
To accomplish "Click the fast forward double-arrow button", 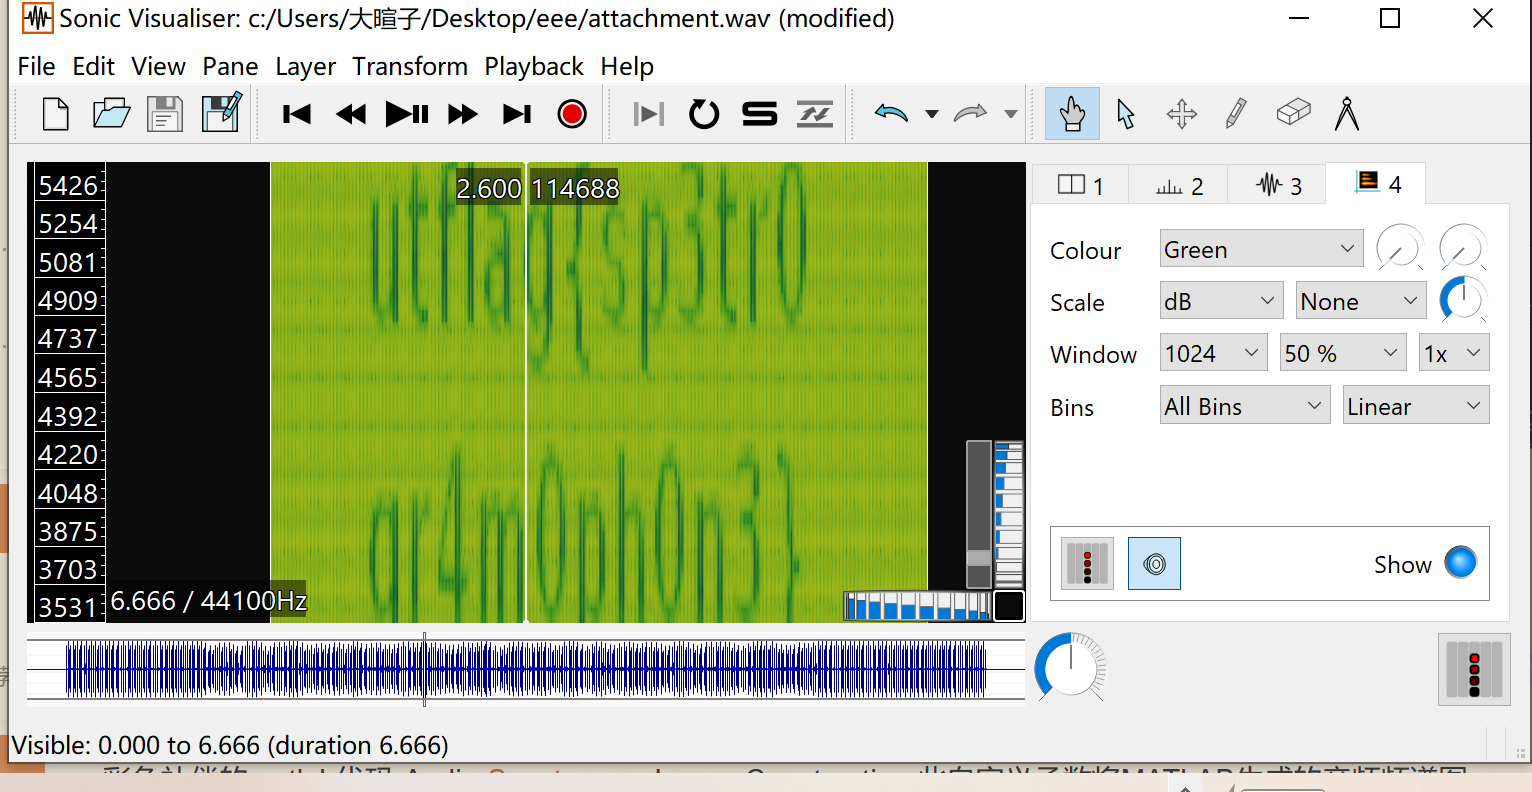I will 463,114.
